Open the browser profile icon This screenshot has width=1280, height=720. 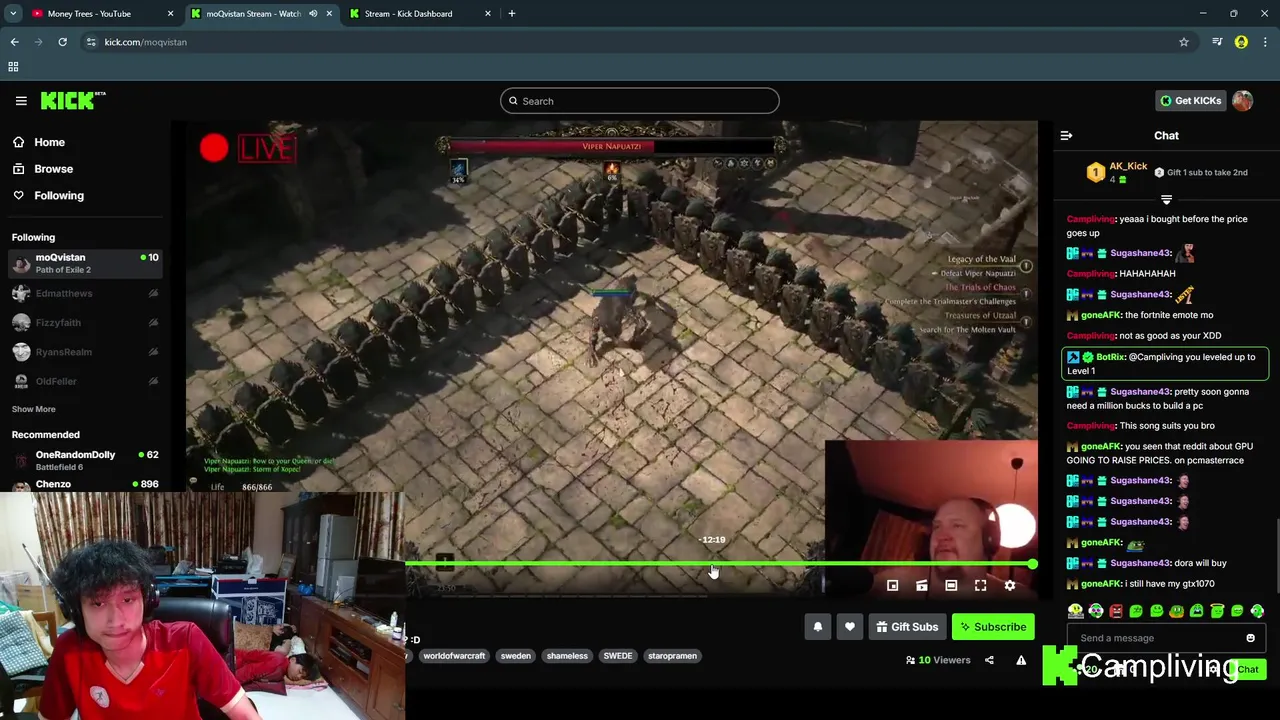pyautogui.click(x=1241, y=42)
